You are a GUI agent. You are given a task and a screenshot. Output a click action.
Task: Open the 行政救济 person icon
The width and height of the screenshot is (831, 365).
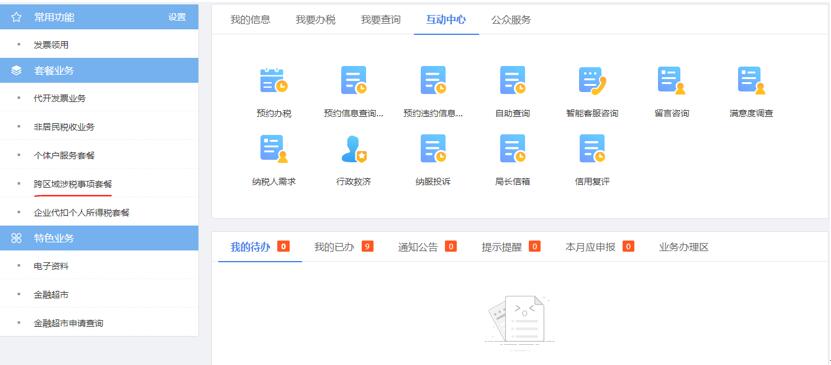(353, 149)
